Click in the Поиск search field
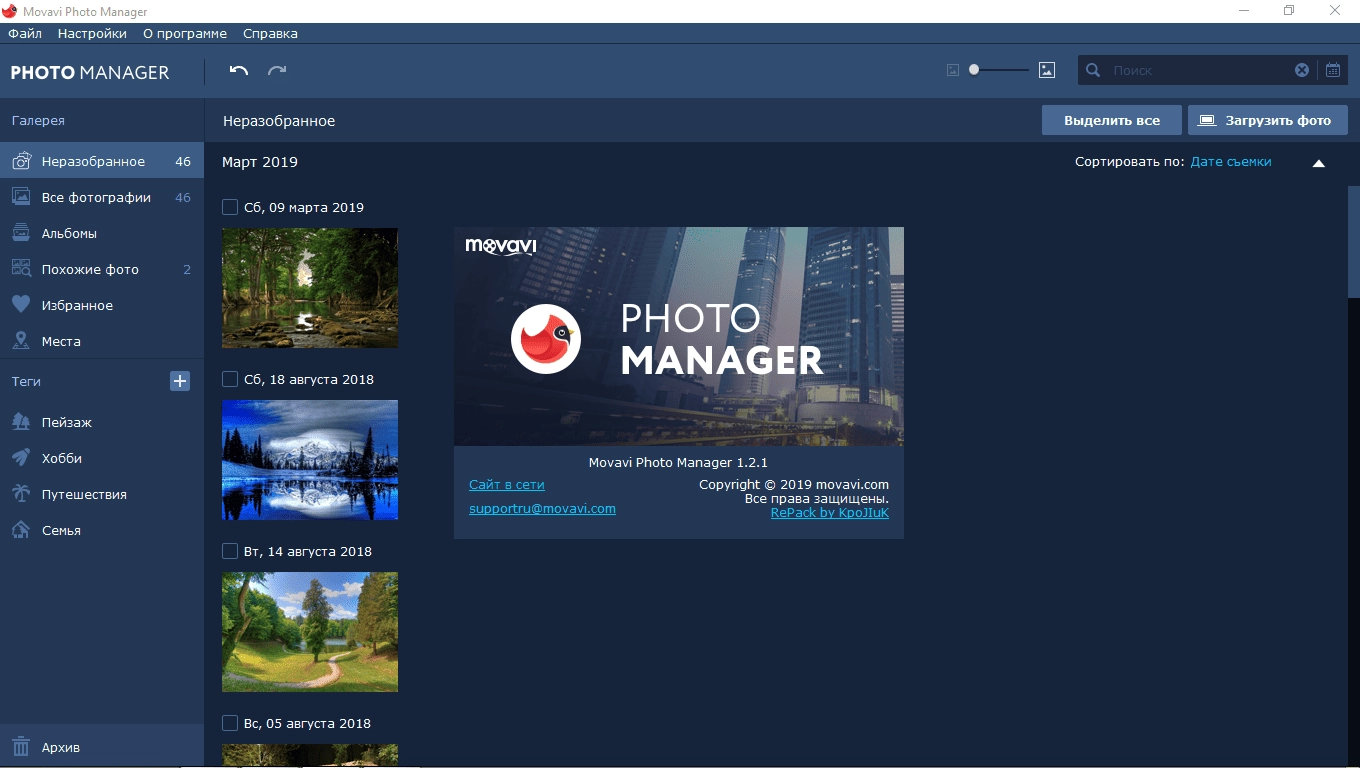This screenshot has height=768, width=1360. pos(1200,70)
